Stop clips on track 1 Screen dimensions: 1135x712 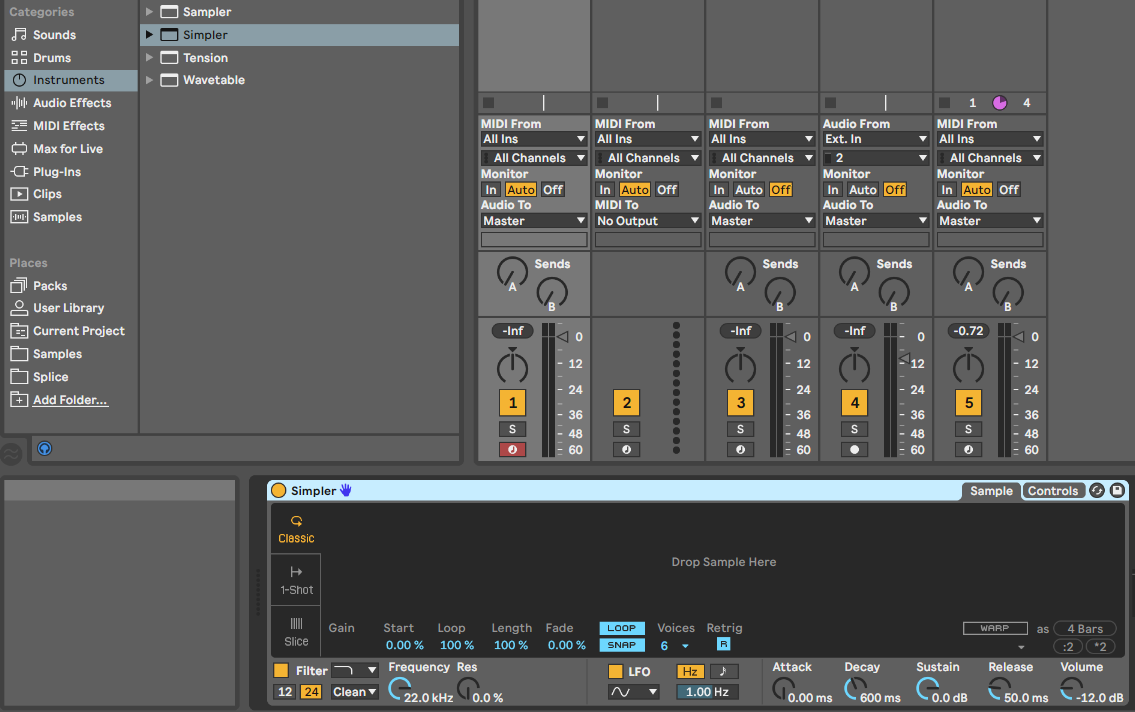pyautogui.click(x=489, y=103)
